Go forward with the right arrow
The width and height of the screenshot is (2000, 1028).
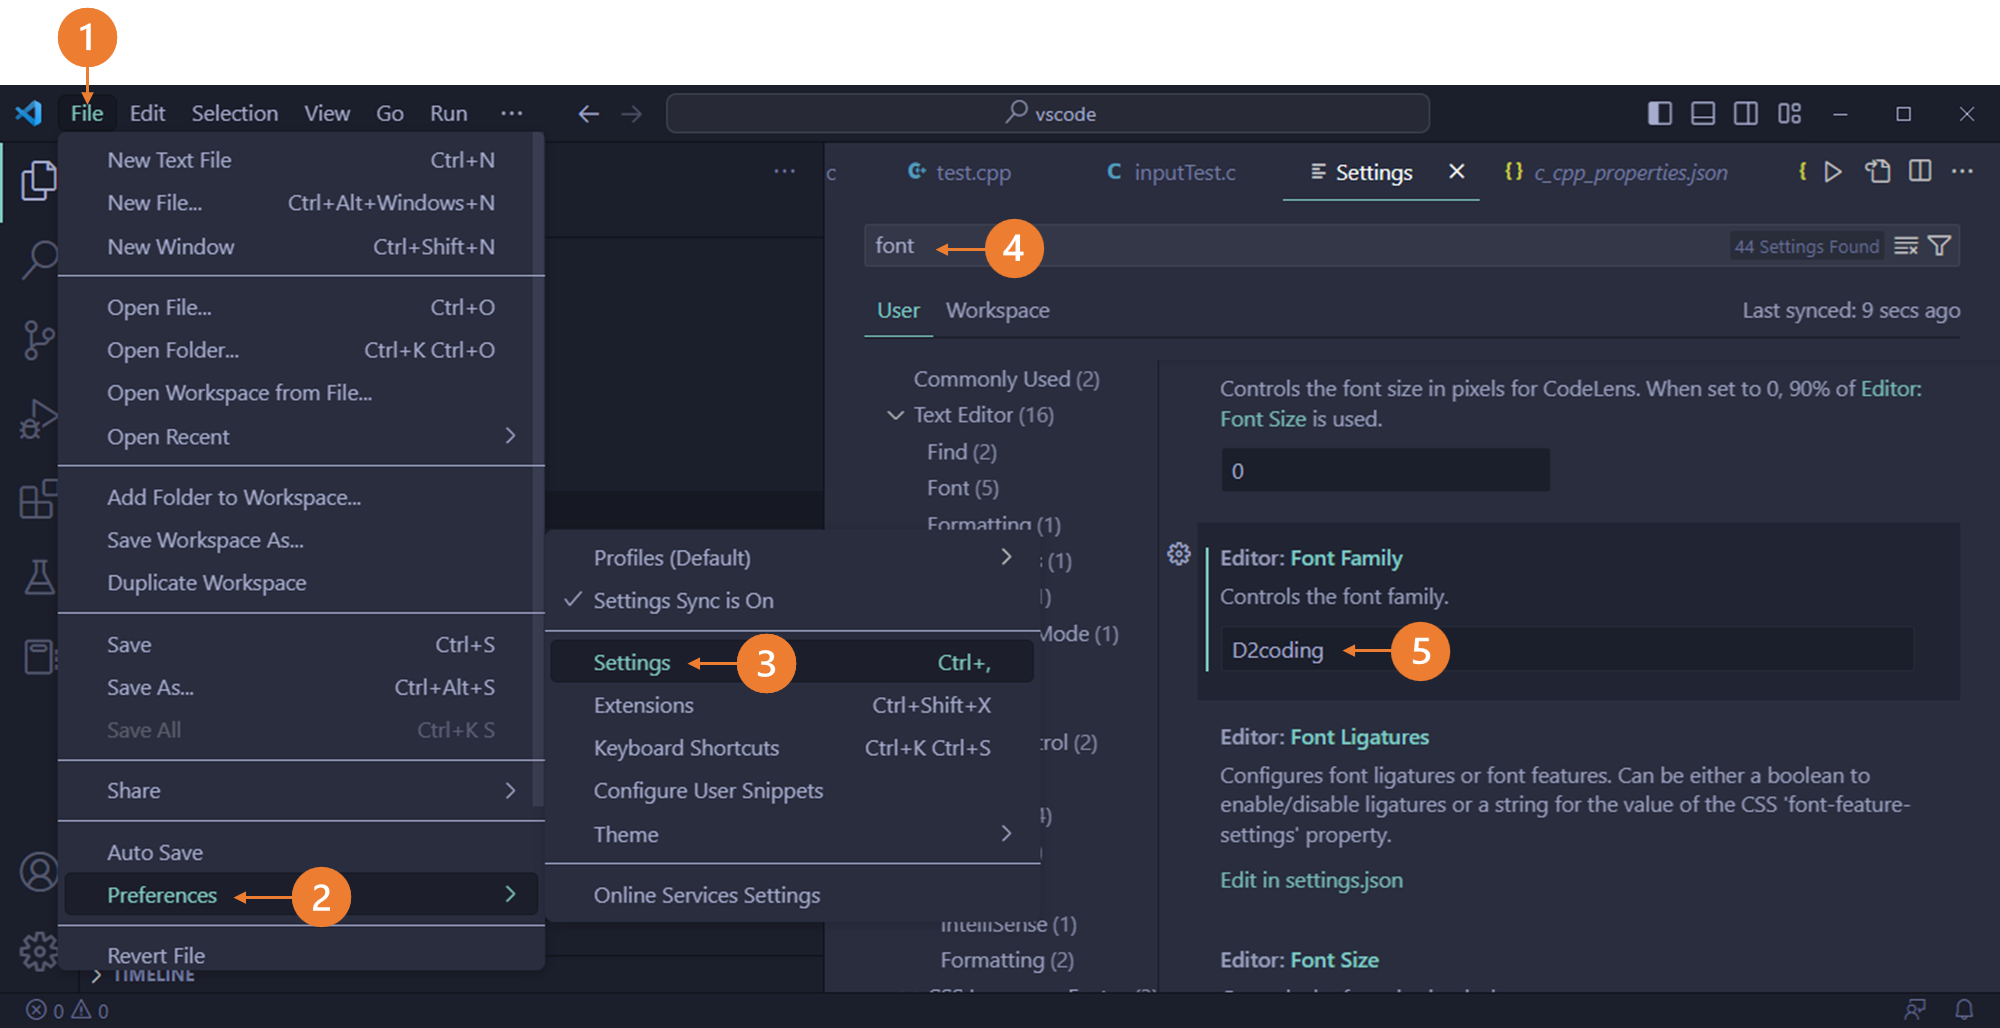631,114
